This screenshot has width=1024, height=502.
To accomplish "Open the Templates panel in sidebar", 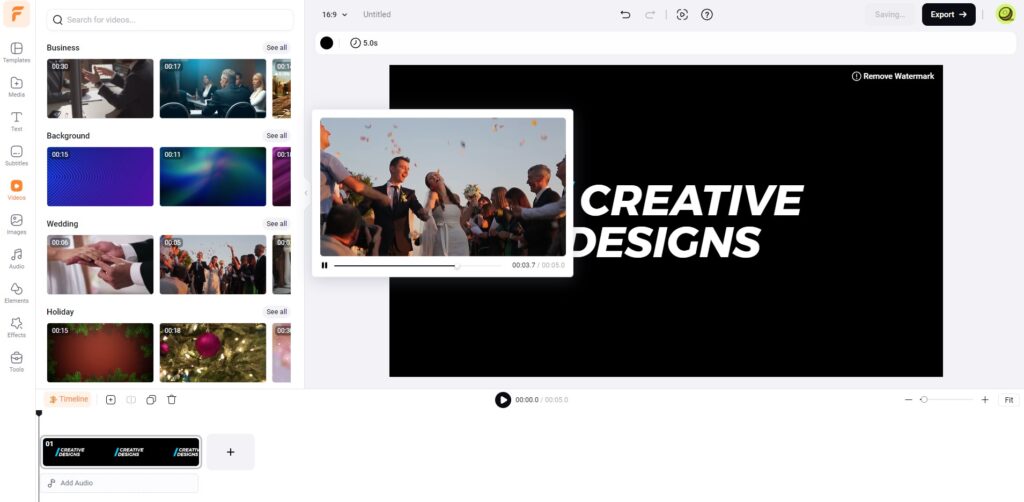I will (16, 52).
